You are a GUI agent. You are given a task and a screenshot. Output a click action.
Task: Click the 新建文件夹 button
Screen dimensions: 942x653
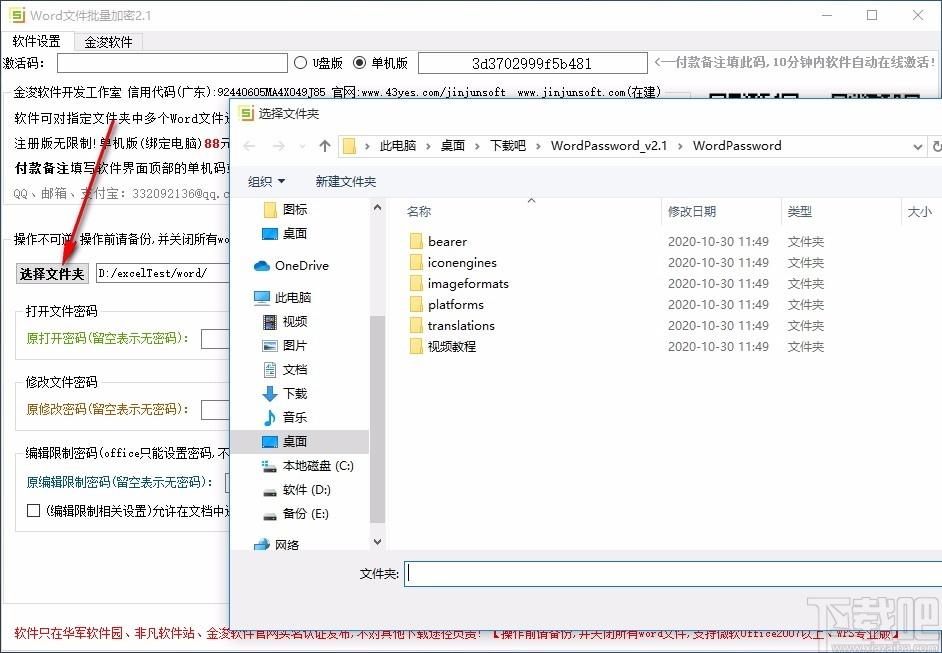[x=345, y=181]
